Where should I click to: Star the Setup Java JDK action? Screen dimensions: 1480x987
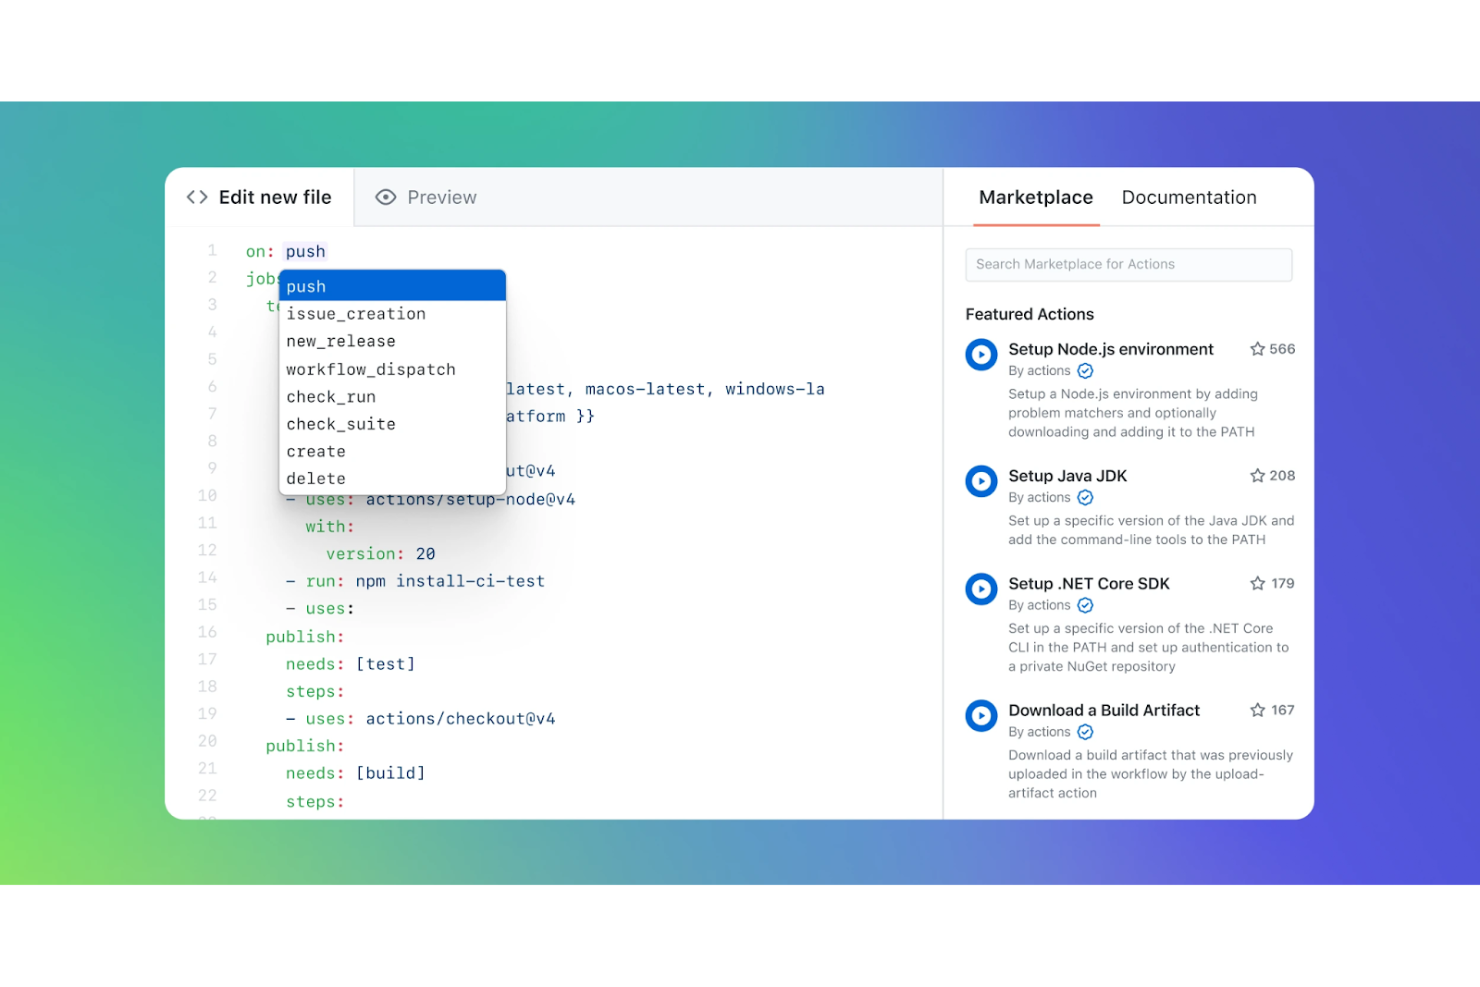pos(1257,475)
